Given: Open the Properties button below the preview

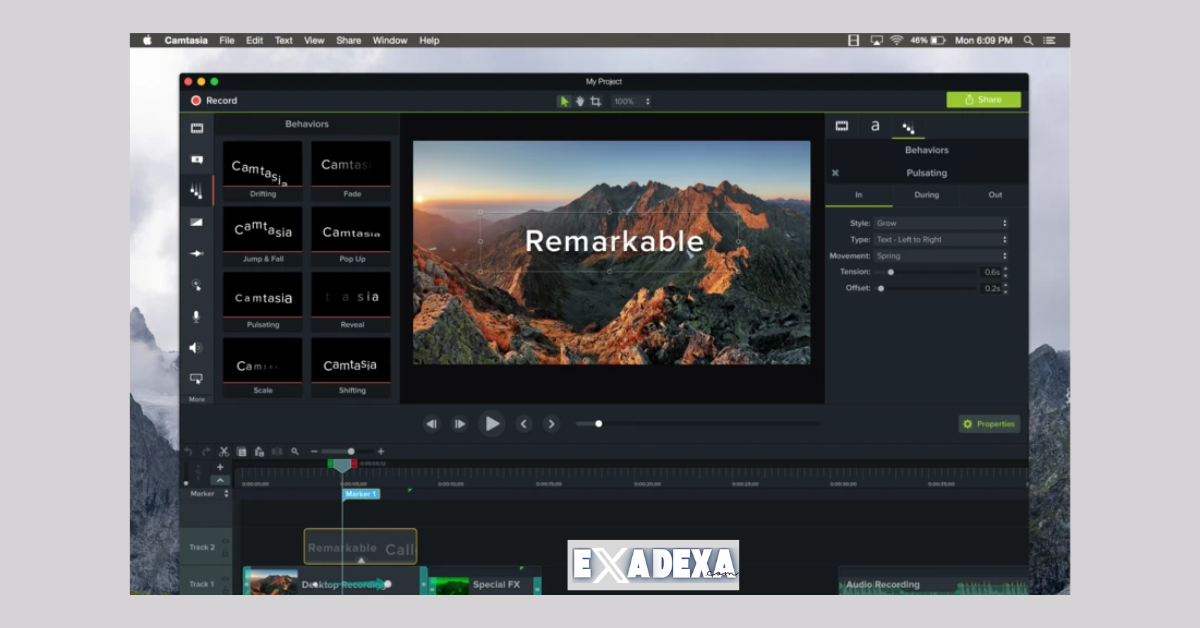Looking at the screenshot, I should (x=988, y=423).
